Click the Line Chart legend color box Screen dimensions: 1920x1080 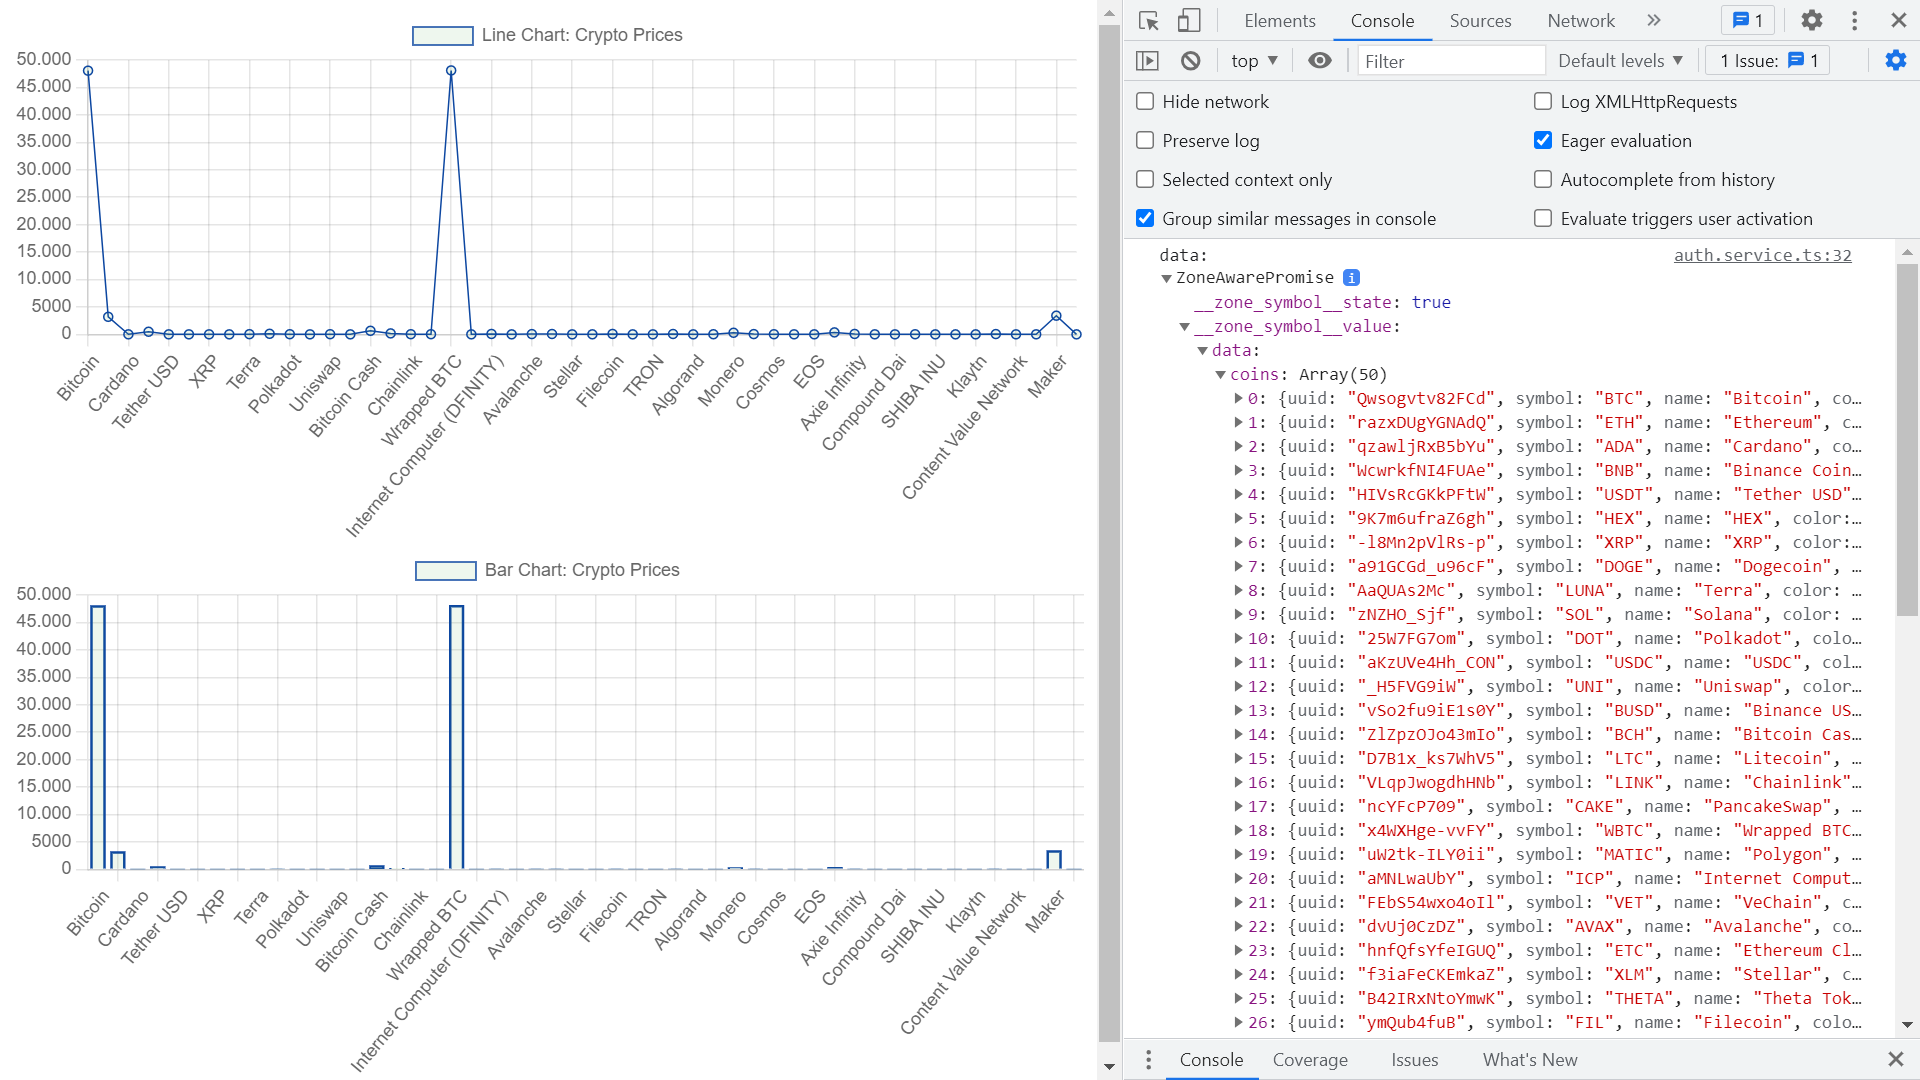(442, 36)
